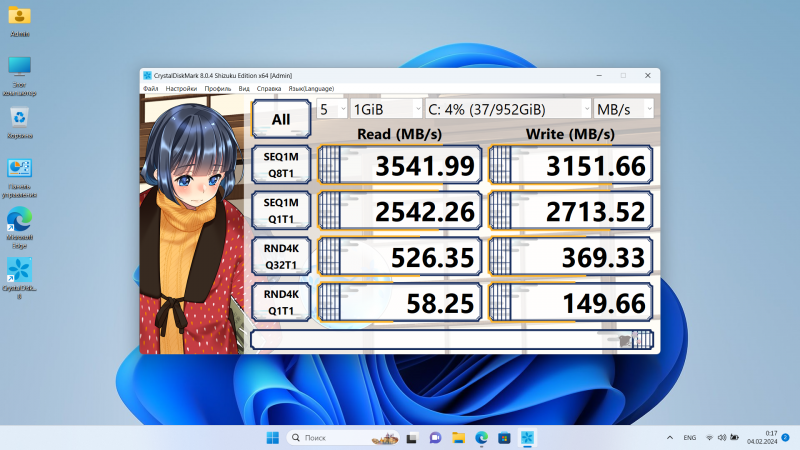Click the Read (MB/s) column header
The image size is (800, 450).
point(399,134)
